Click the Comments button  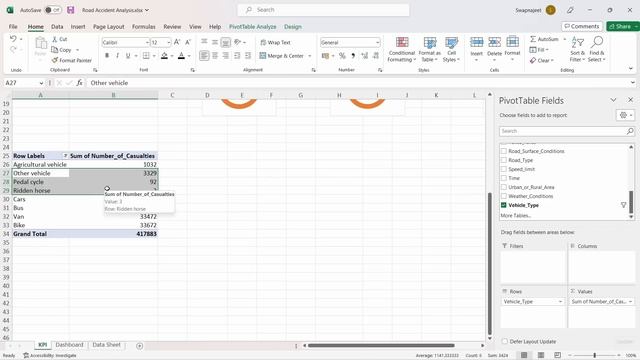pos(582,26)
